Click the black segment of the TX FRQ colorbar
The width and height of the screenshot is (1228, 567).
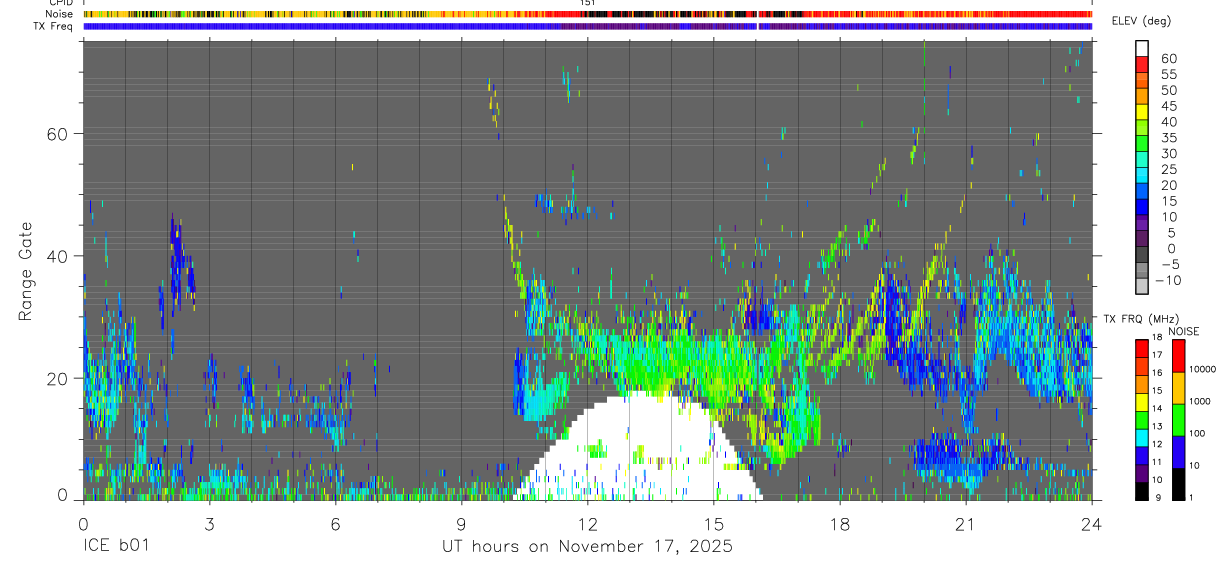pyautogui.click(x=1141, y=492)
